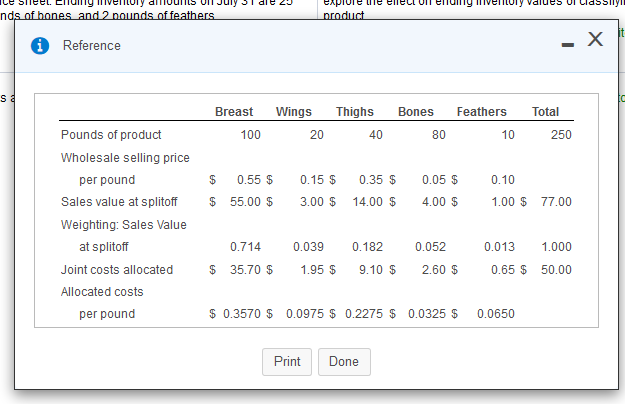Click Wings weighting 0.039

309,247
